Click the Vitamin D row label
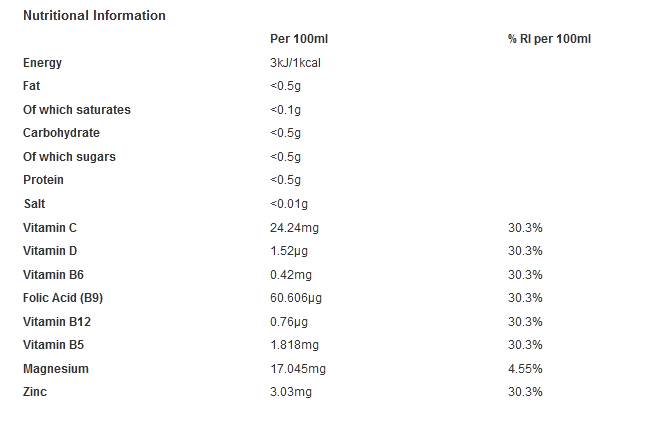The height and width of the screenshot is (432, 657). click(x=50, y=251)
